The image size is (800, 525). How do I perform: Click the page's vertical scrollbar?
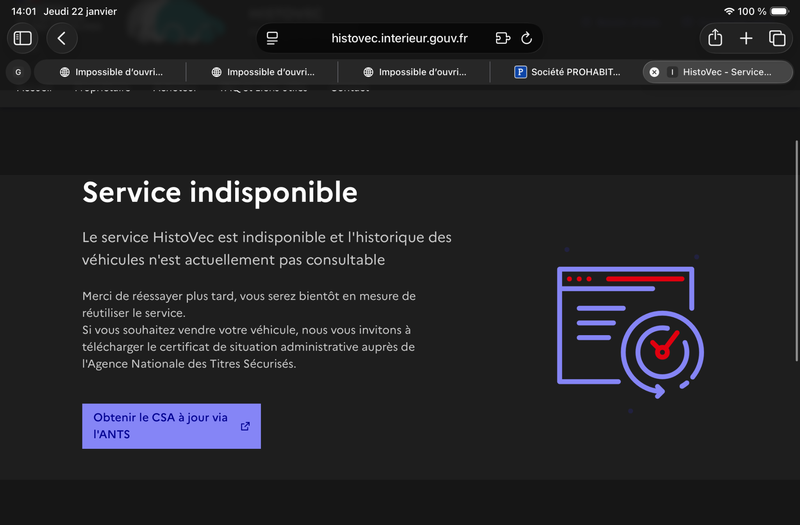(796, 200)
